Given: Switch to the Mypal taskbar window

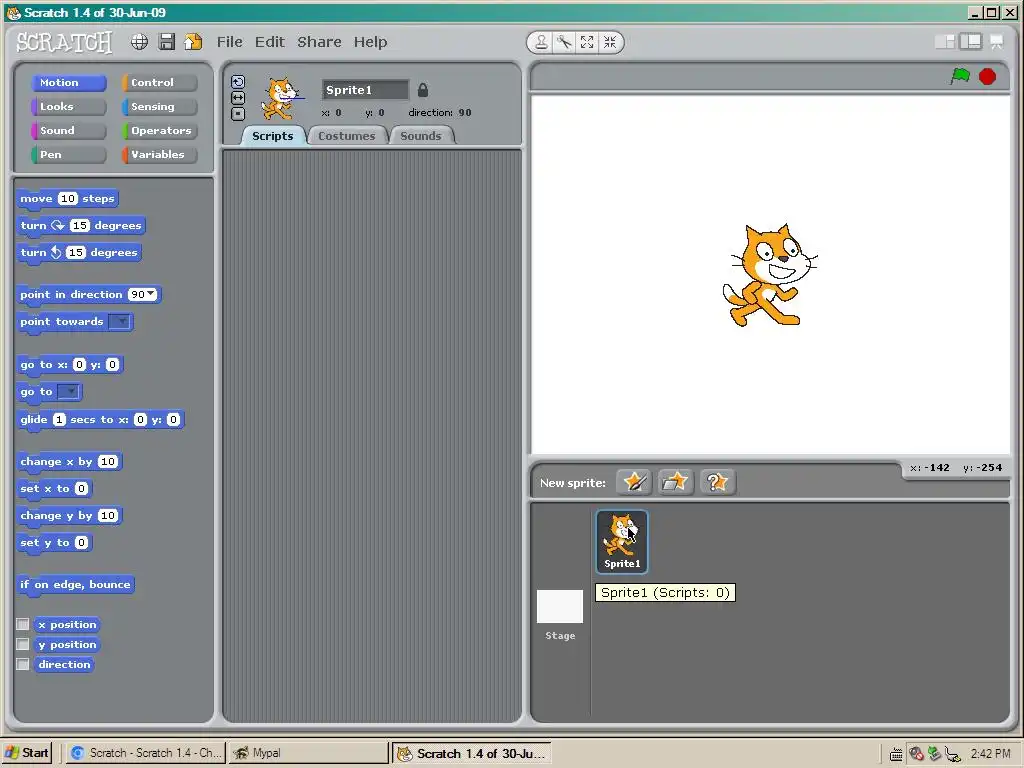Looking at the screenshot, I should point(307,753).
